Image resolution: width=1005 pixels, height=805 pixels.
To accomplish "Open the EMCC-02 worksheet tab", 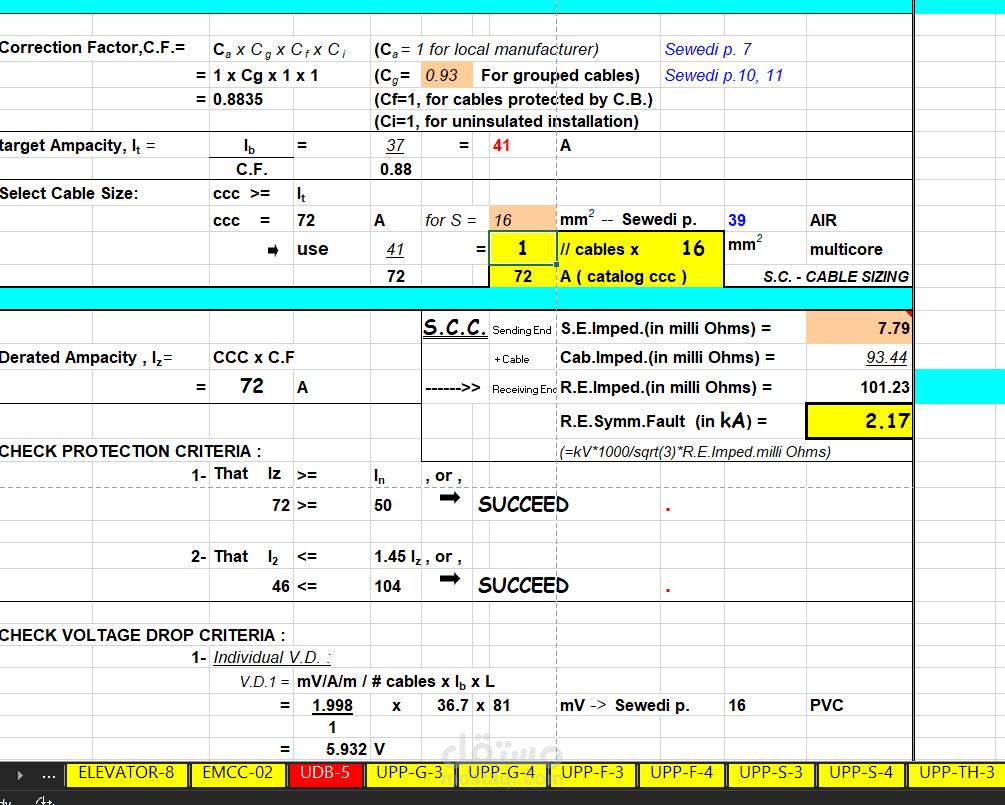I will pyautogui.click(x=237, y=774).
